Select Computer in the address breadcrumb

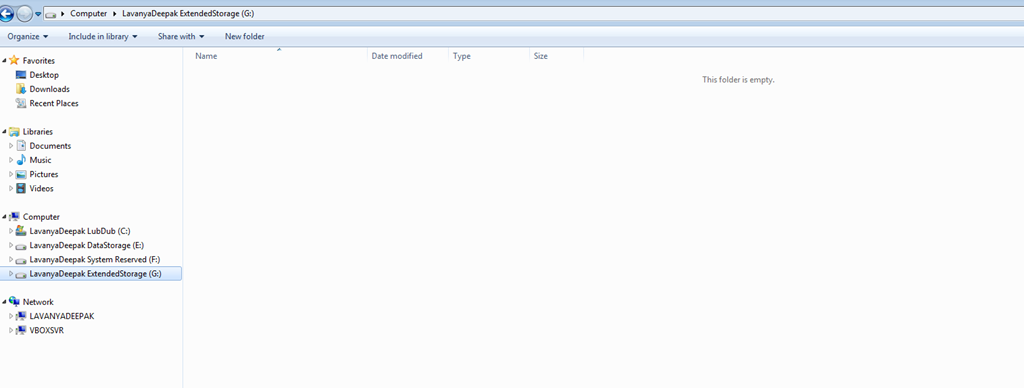pos(88,14)
